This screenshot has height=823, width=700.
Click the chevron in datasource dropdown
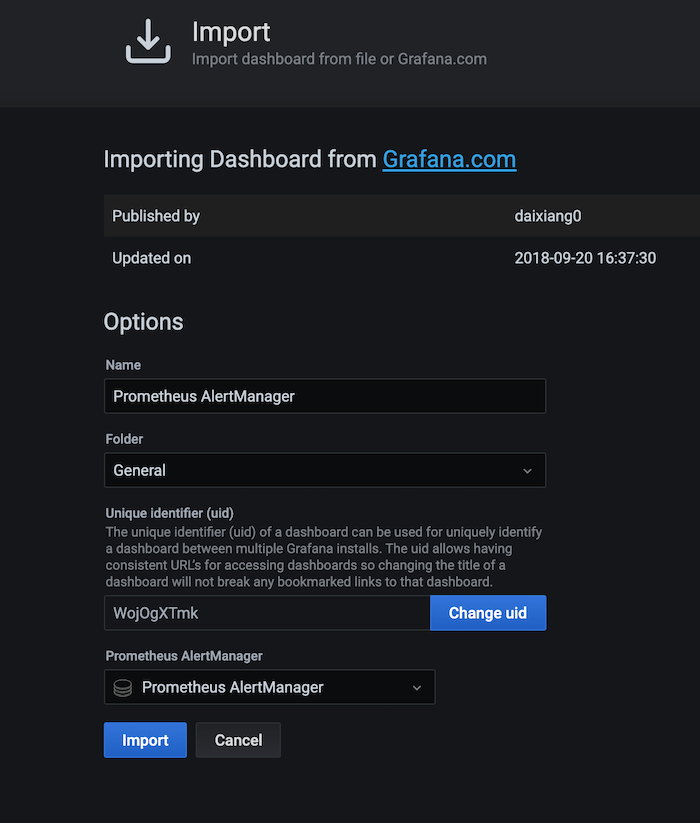(x=417, y=688)
